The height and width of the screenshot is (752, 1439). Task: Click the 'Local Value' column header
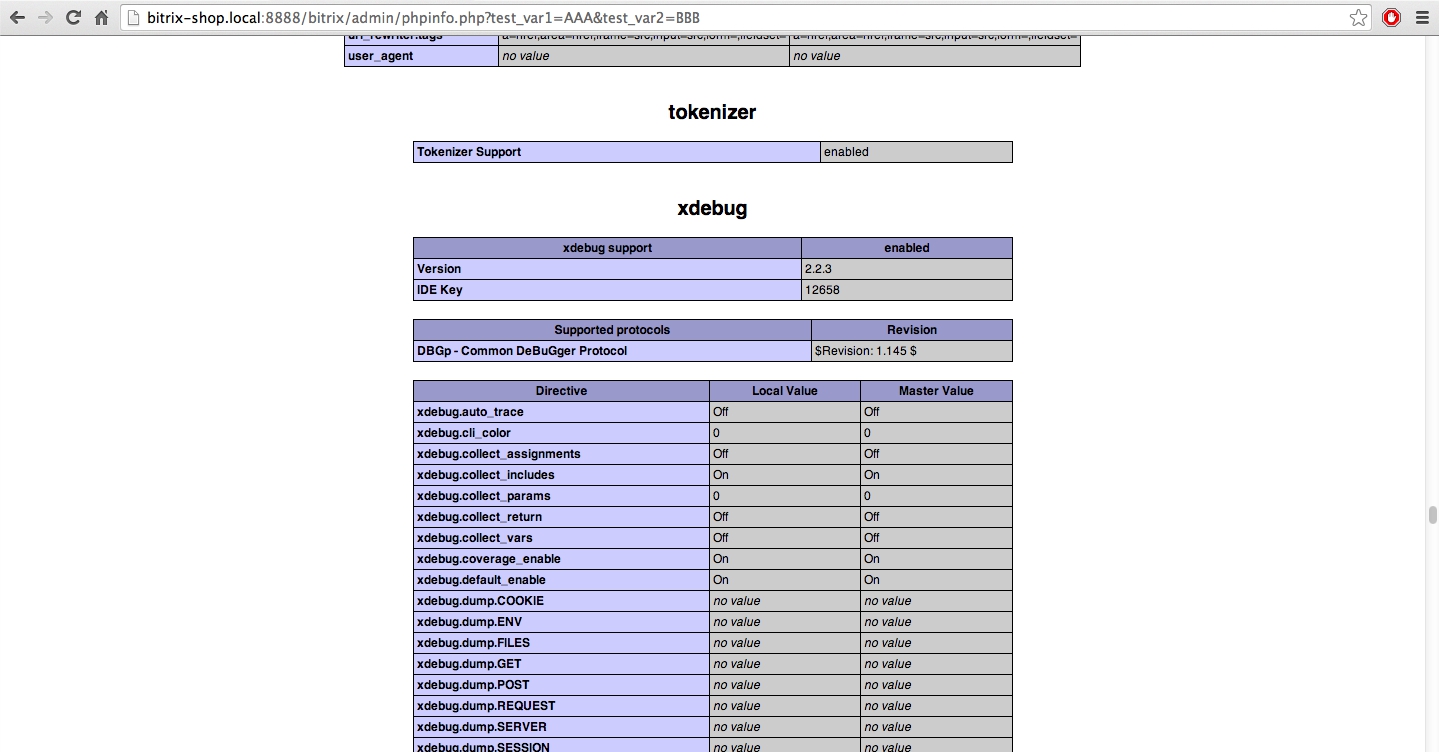[x=785, y=391]
